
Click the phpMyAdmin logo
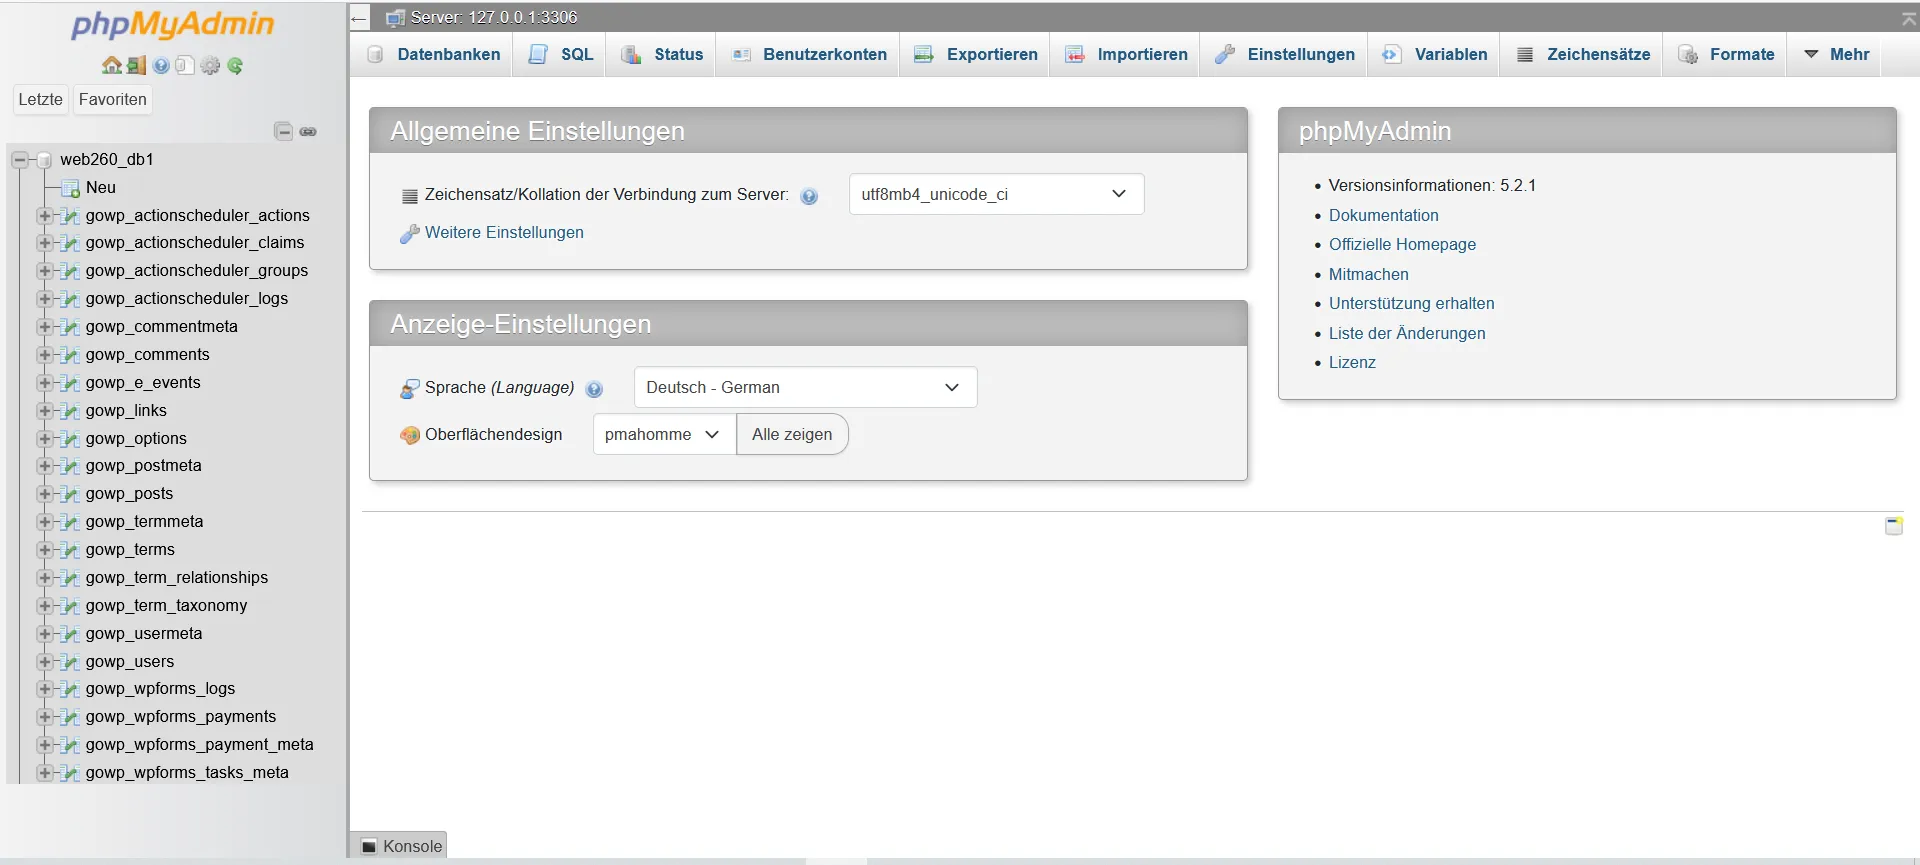click(x=172, y=24)
